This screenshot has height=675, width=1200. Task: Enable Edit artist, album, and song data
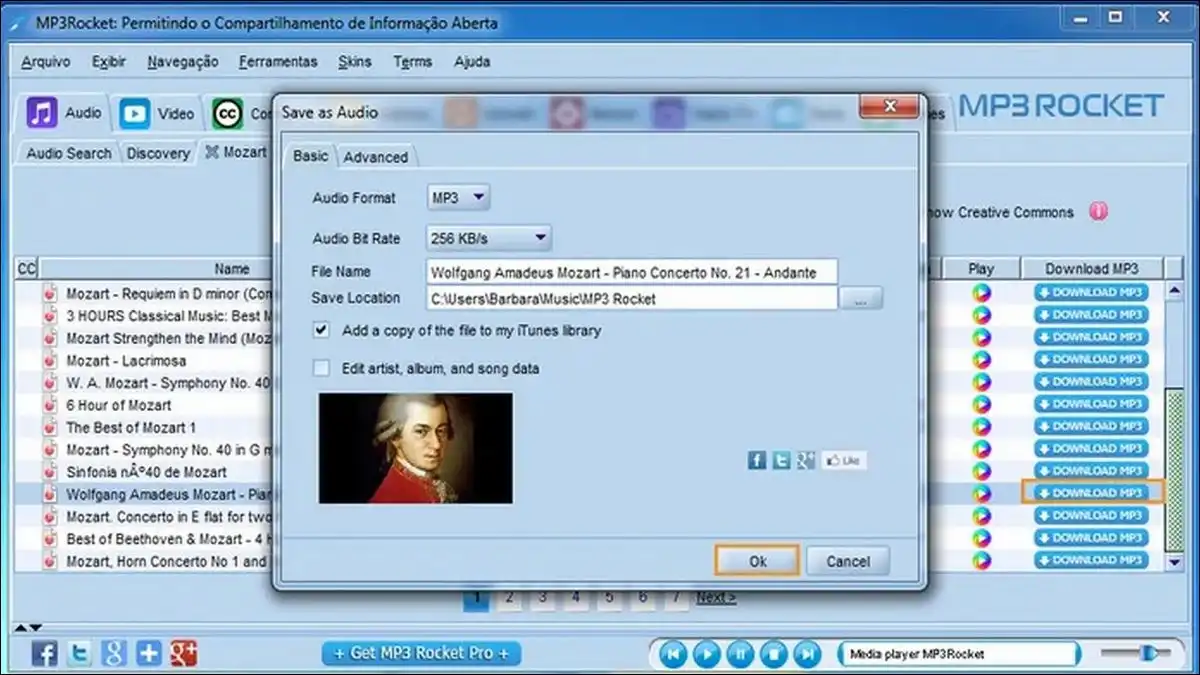click(x=321, y=368)
